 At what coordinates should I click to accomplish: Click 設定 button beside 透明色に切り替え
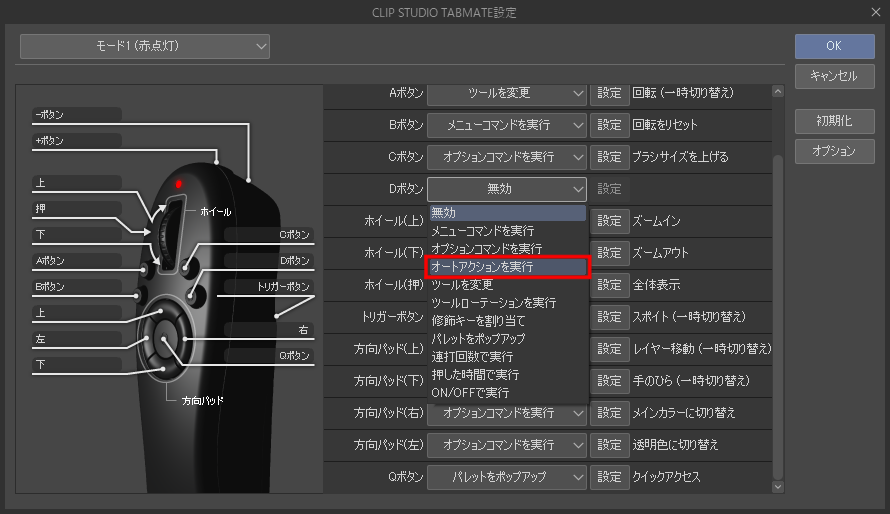point(610,445)
